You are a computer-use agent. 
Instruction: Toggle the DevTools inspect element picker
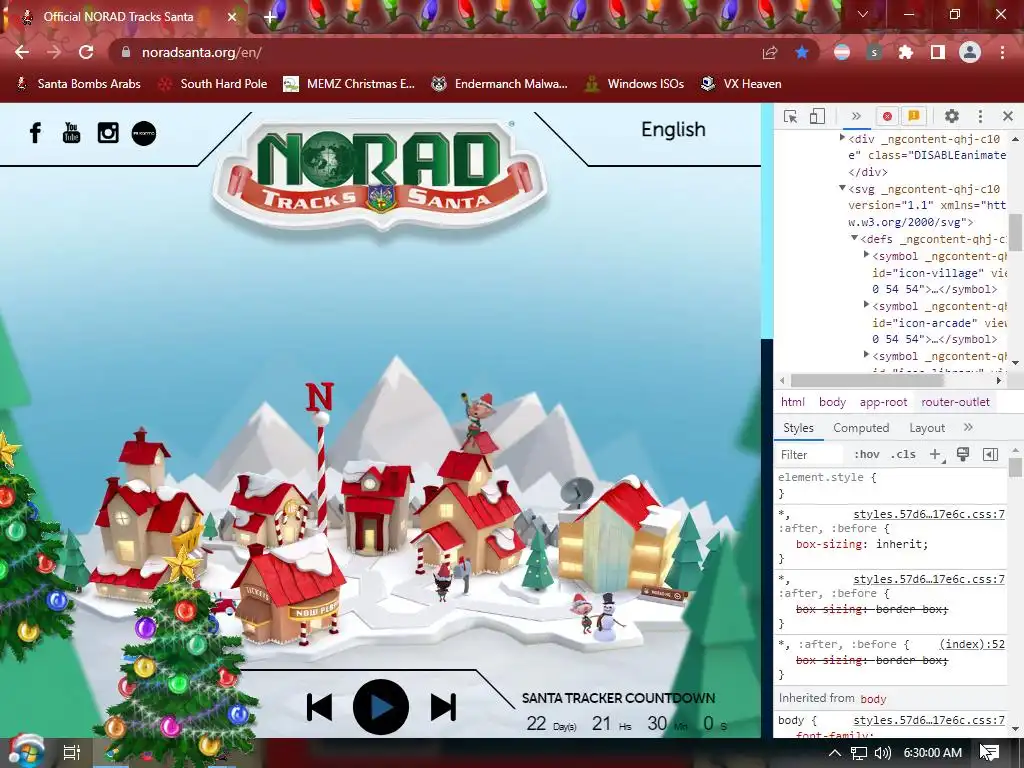tap(790, 116)
